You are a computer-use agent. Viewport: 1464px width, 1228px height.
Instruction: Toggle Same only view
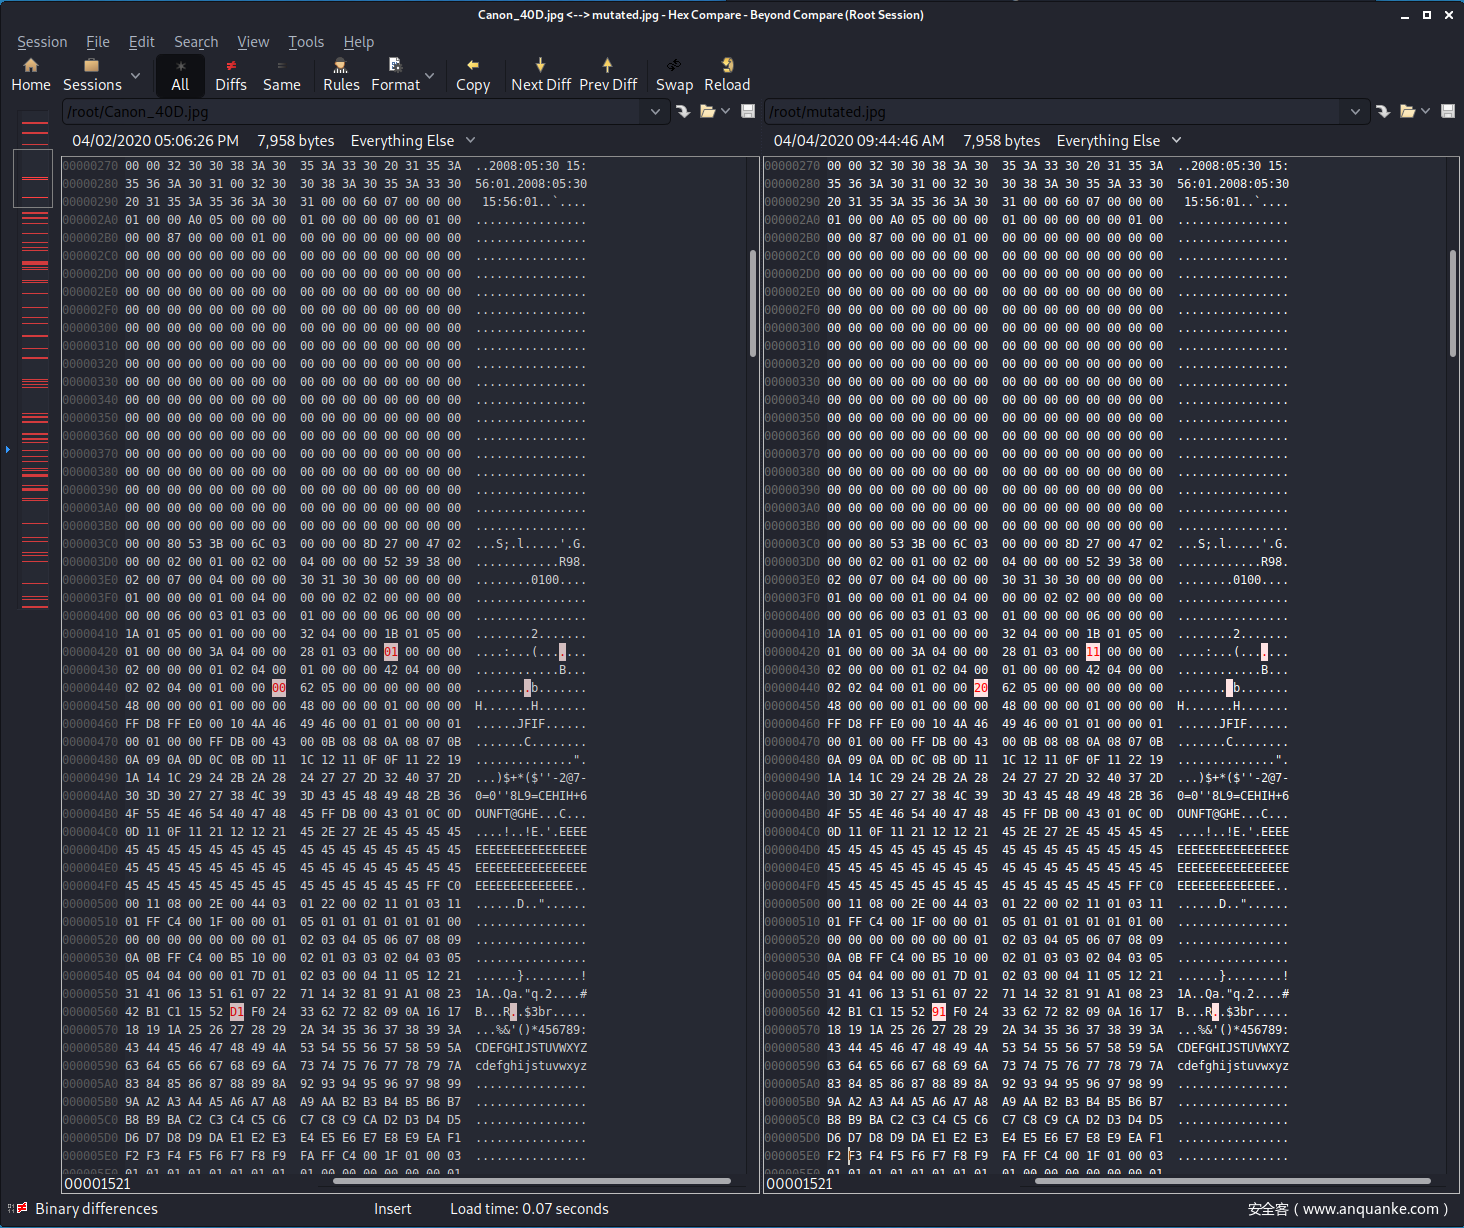pyautogui.click(x=282, y=75)
